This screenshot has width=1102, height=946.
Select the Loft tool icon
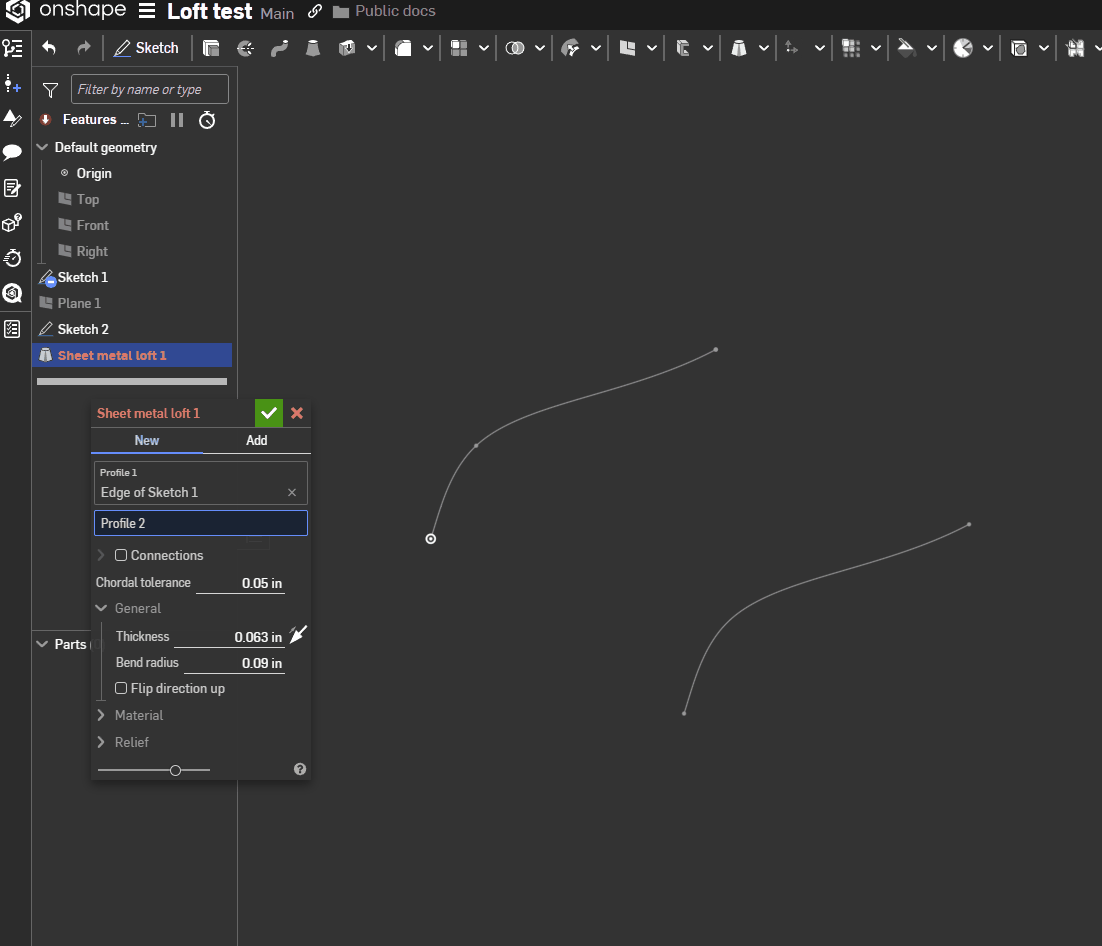coord(313,48)
